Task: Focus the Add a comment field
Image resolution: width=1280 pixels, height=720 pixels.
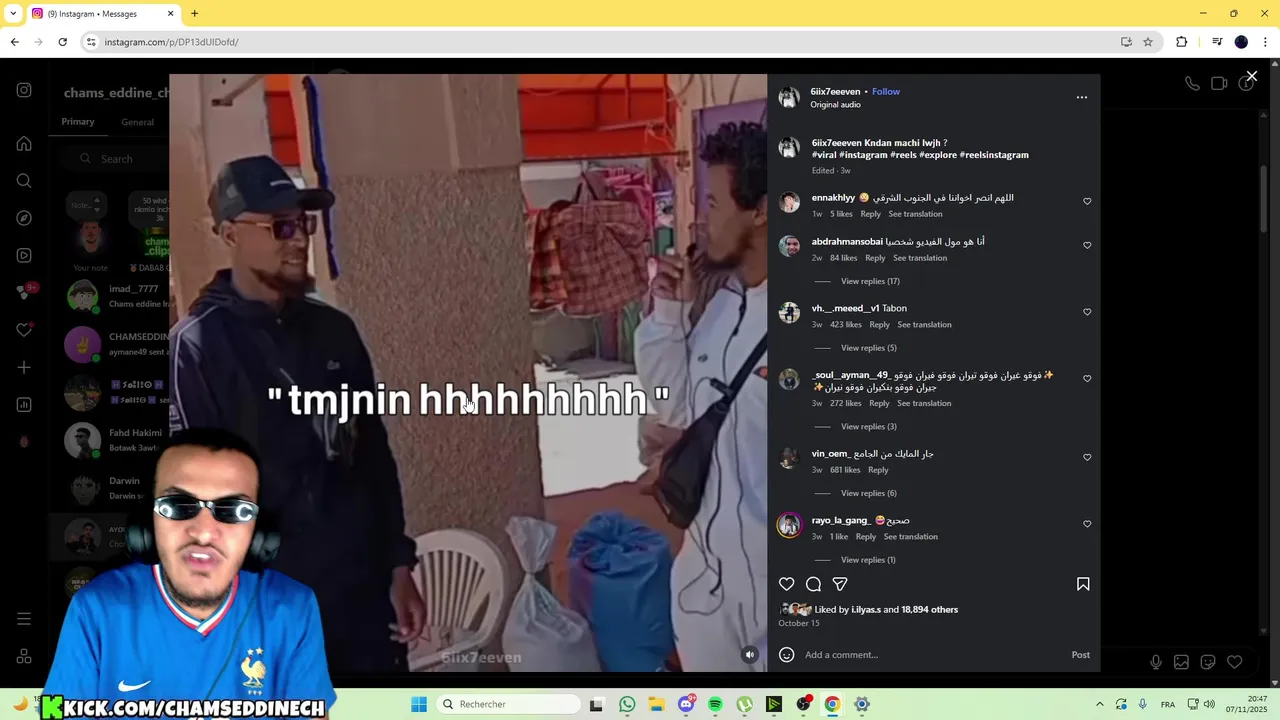Action: [x=930, y=655]
